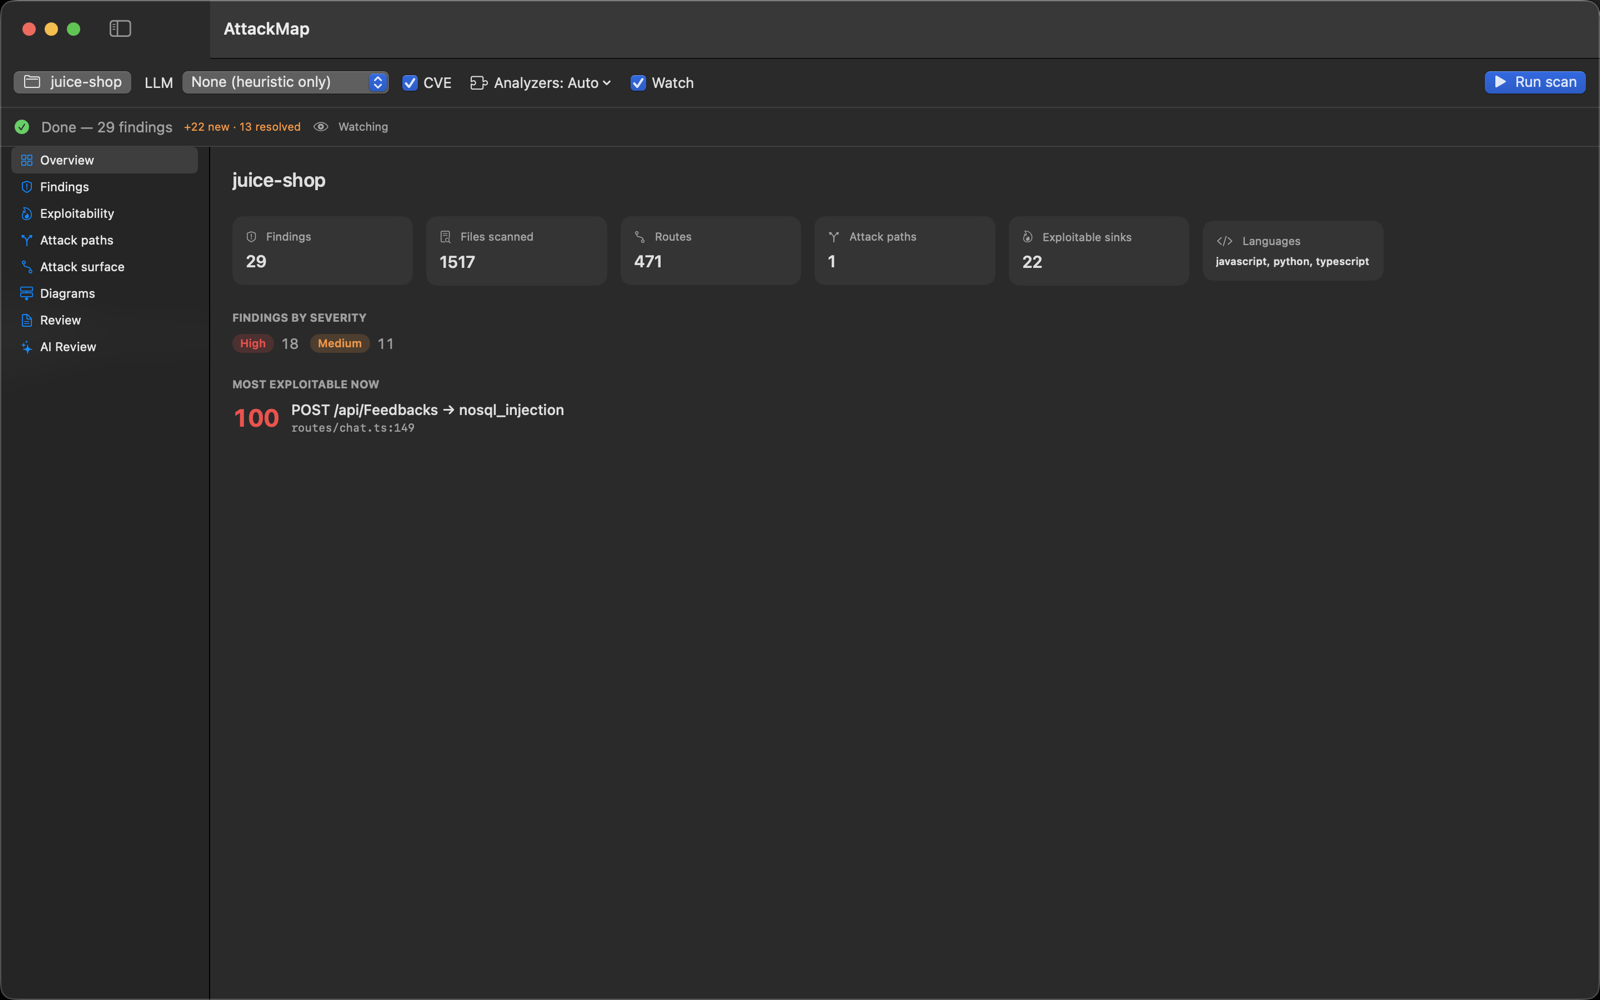Click the Attack paths branch icon
This screenshot has width=1600, height=1000.
(x=27, y=240)
